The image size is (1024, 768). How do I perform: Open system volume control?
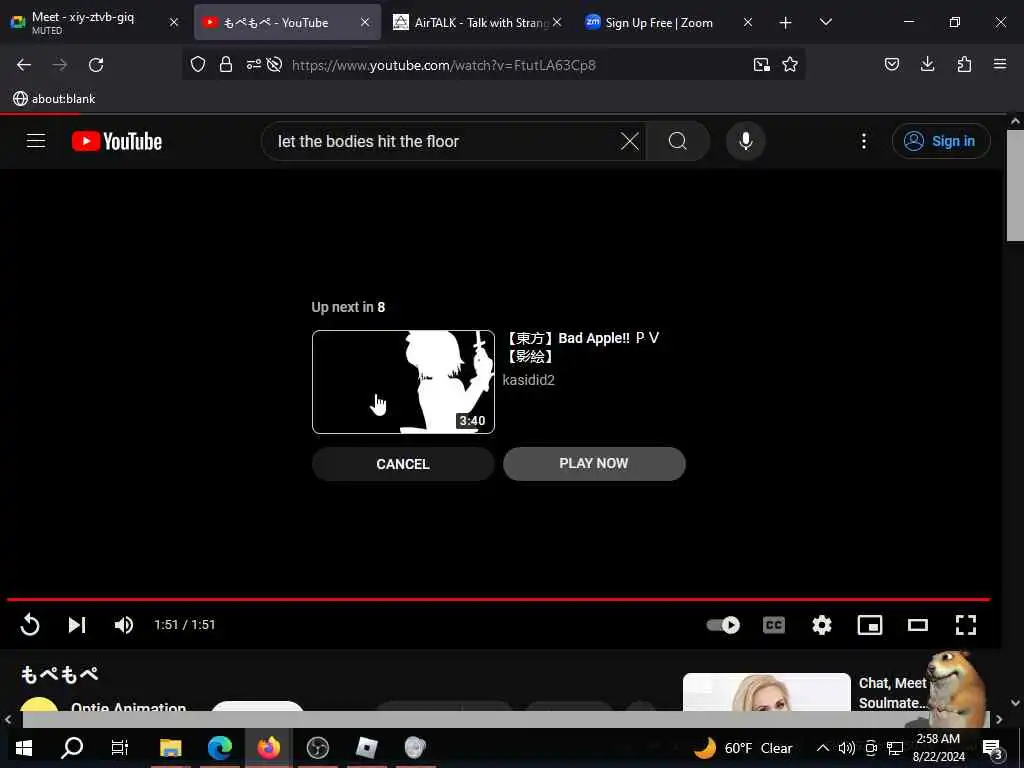pos(847,748)
